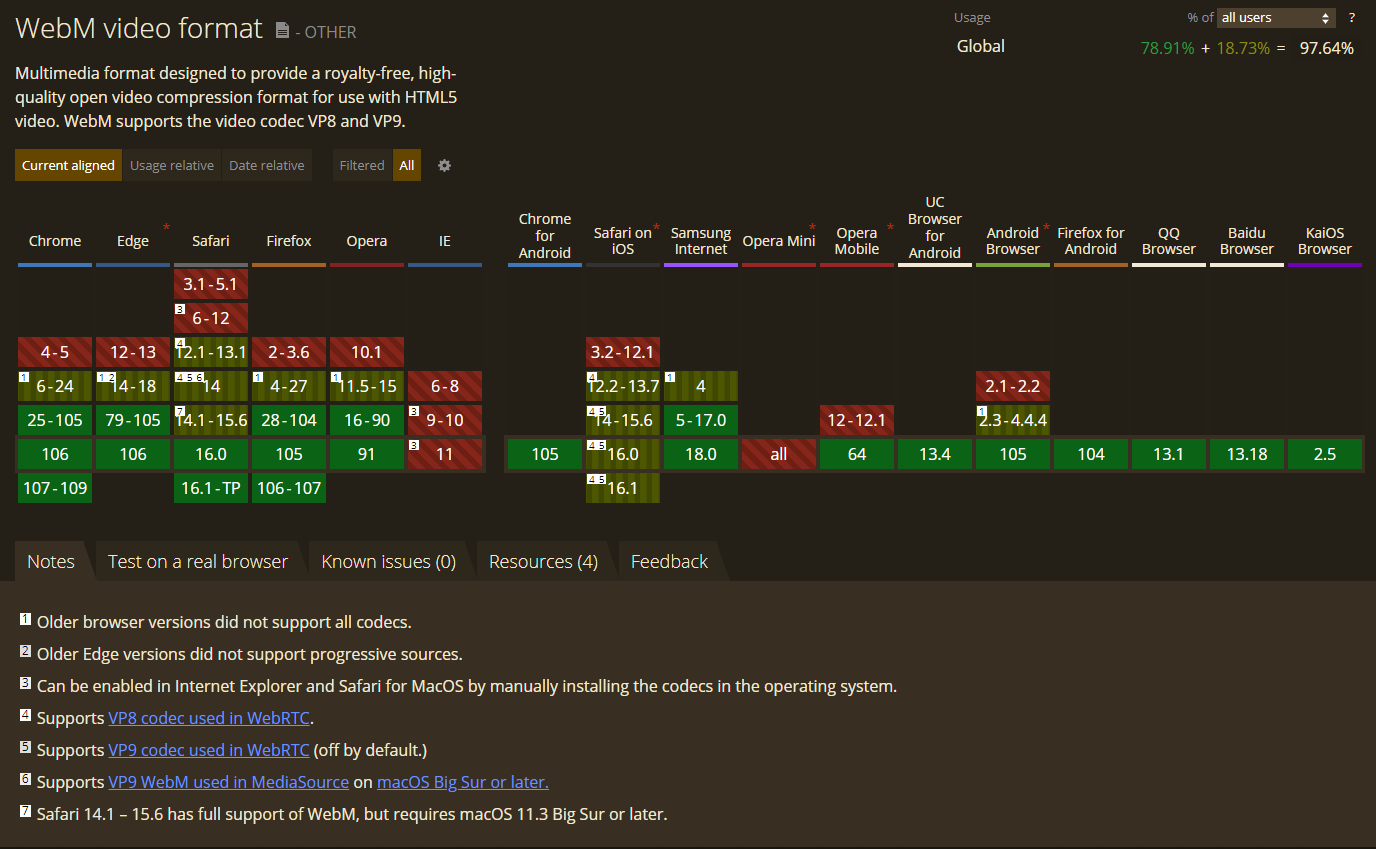The height and width of the screenshot is (849, 1376).
Task: Click the UC Browser 13.4 cell
Action: pos(935,454)
